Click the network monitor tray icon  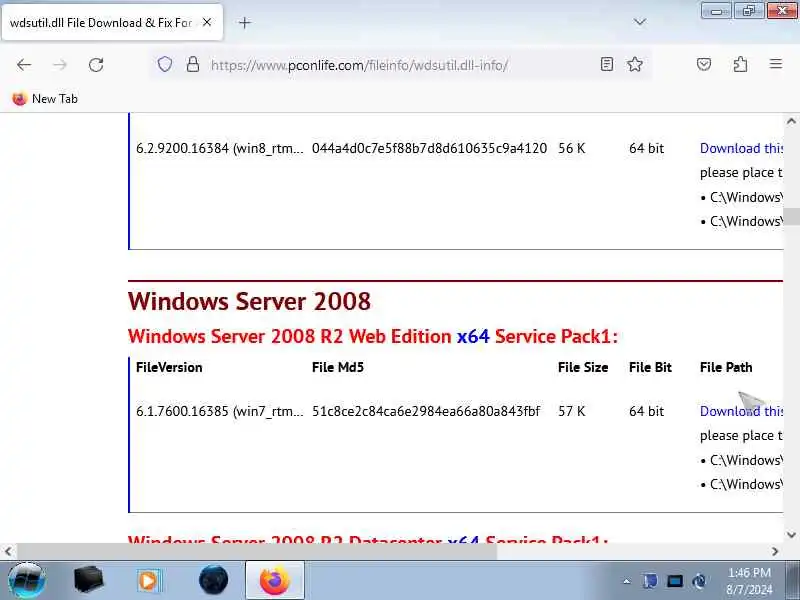click(x=674, y=581)
